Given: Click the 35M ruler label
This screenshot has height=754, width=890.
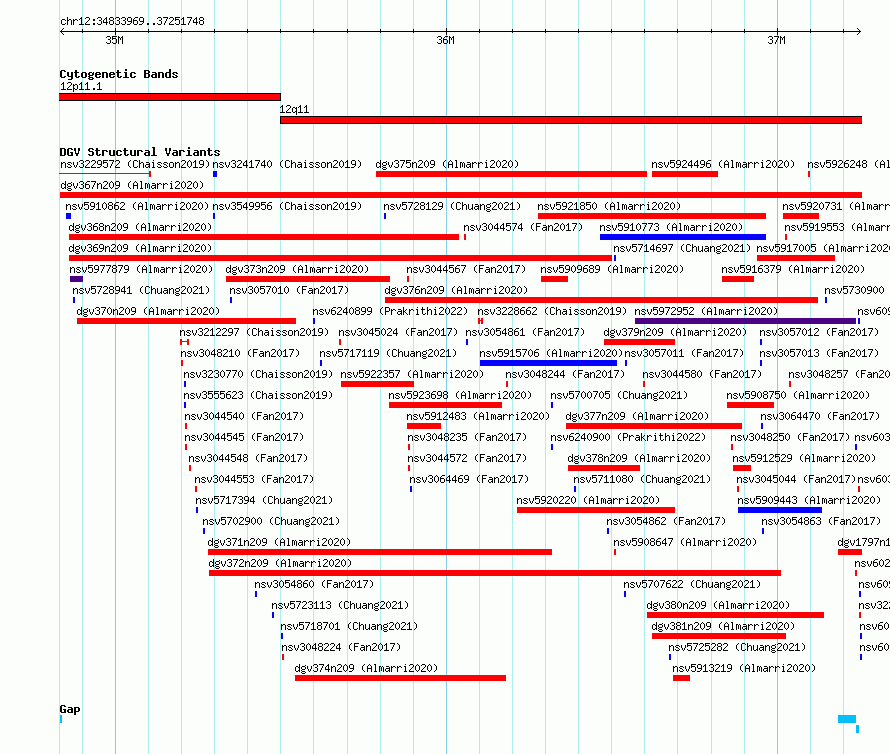Looking at the screenshot, I should tap(115, 40).
